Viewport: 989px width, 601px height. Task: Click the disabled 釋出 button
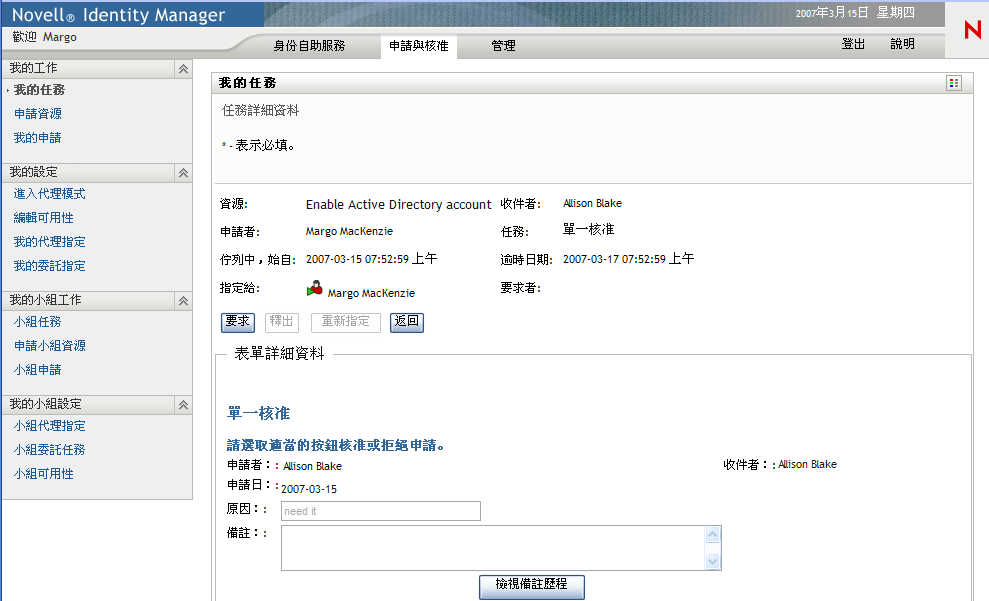point(281,322)
